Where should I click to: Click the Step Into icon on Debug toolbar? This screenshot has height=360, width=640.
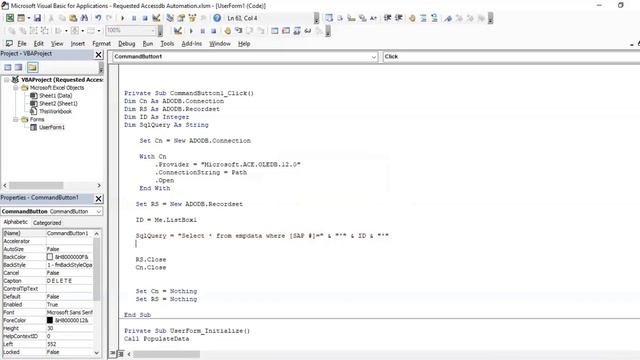[238, 31]
